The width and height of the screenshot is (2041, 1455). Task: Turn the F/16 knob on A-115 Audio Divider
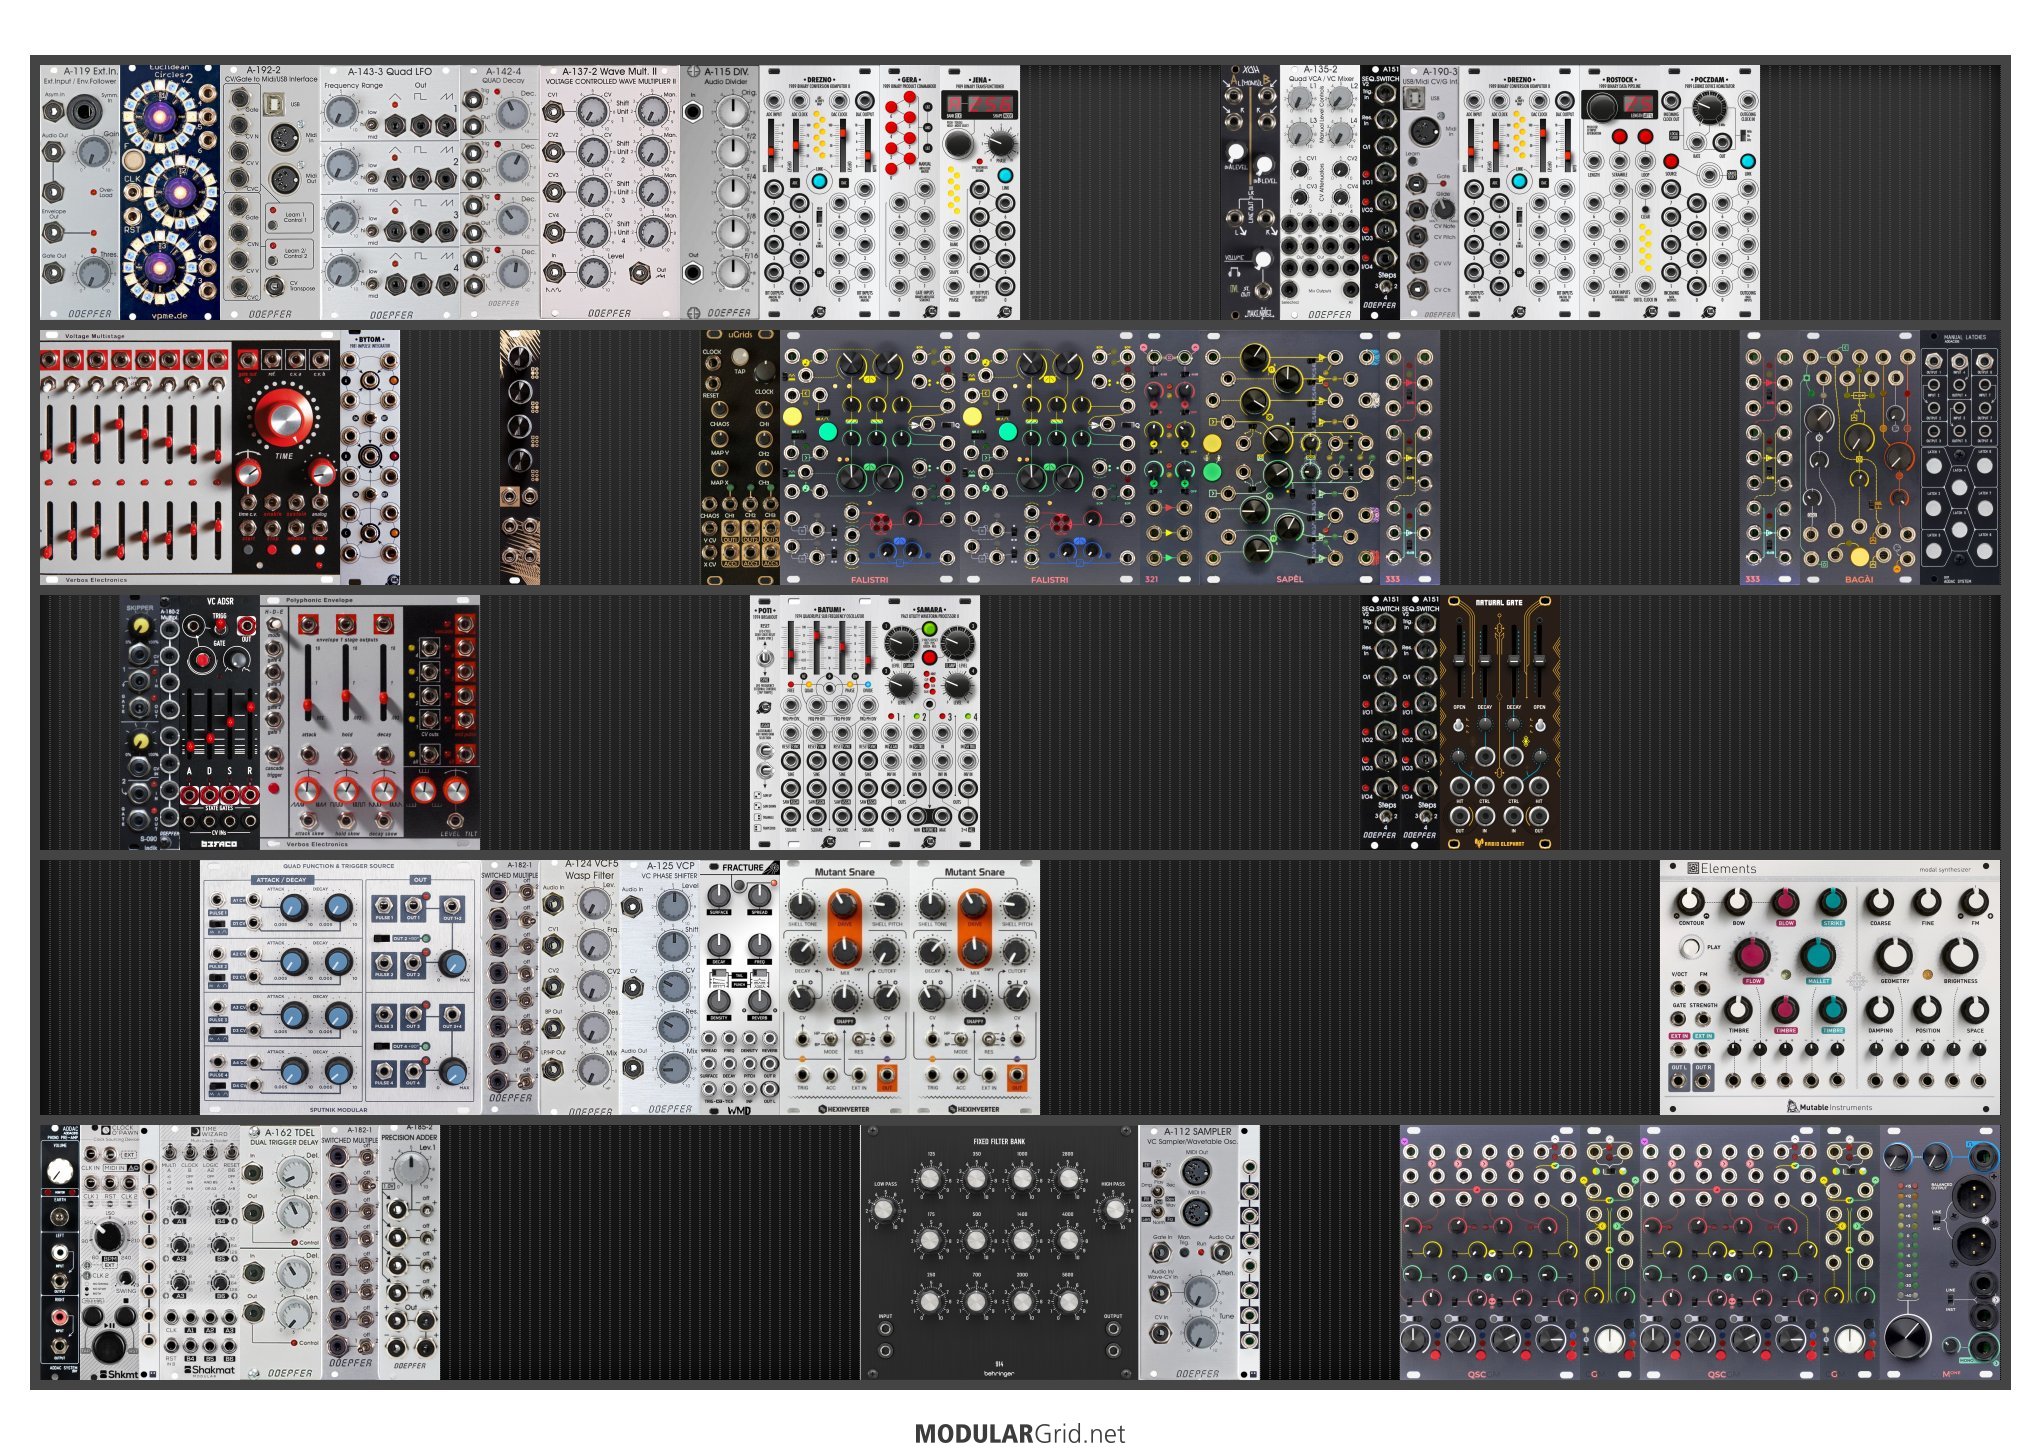pyautogui.click(x=733, y=272)
